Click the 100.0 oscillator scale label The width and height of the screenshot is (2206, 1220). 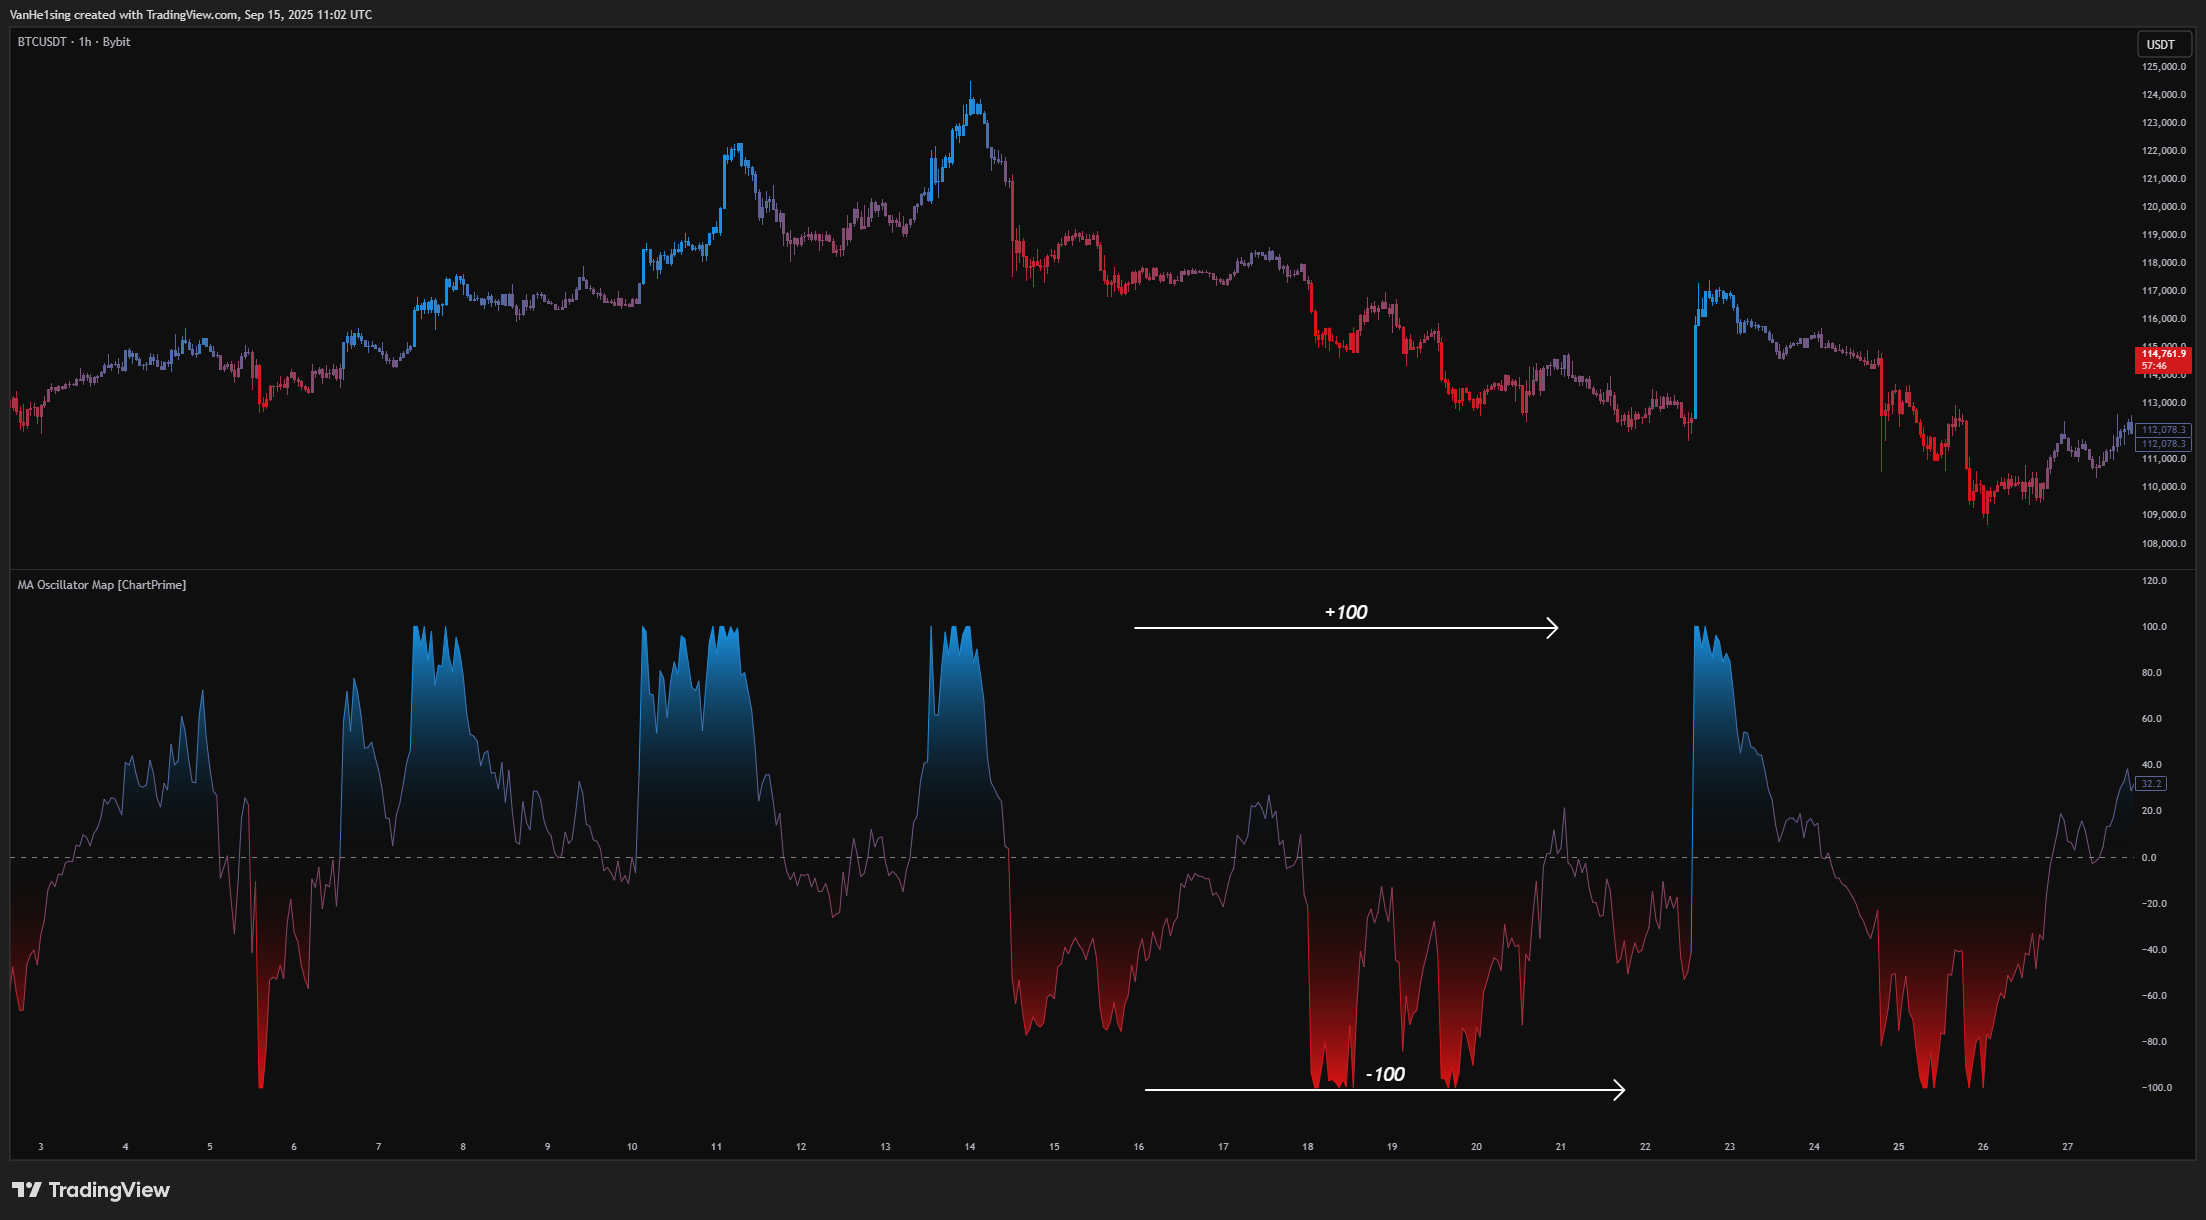point(2154,627)
